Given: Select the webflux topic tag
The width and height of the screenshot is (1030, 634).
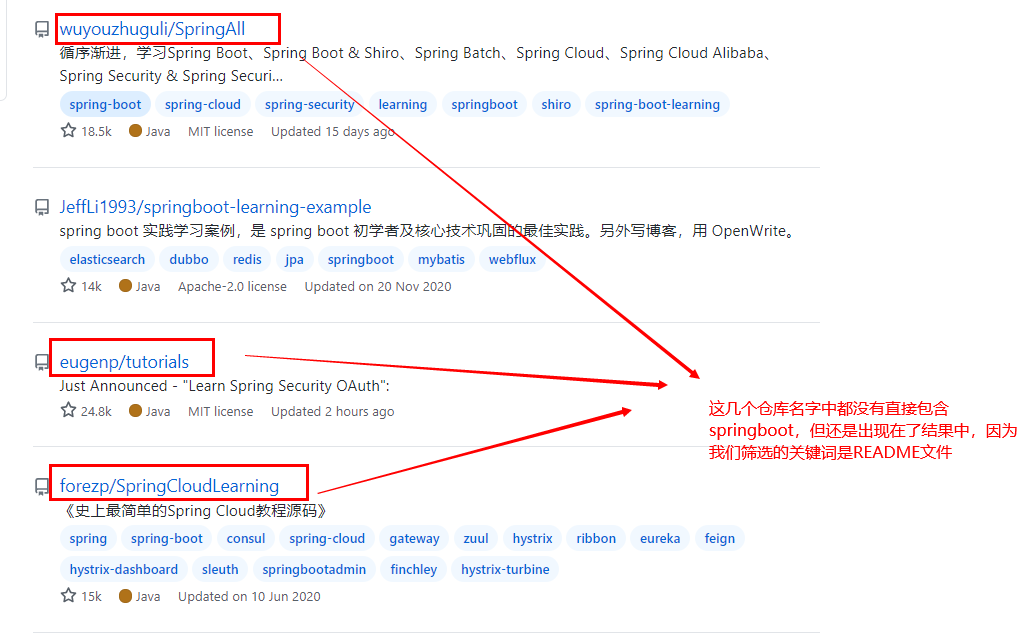Looking at the screenshot, I should coord(512,260).
